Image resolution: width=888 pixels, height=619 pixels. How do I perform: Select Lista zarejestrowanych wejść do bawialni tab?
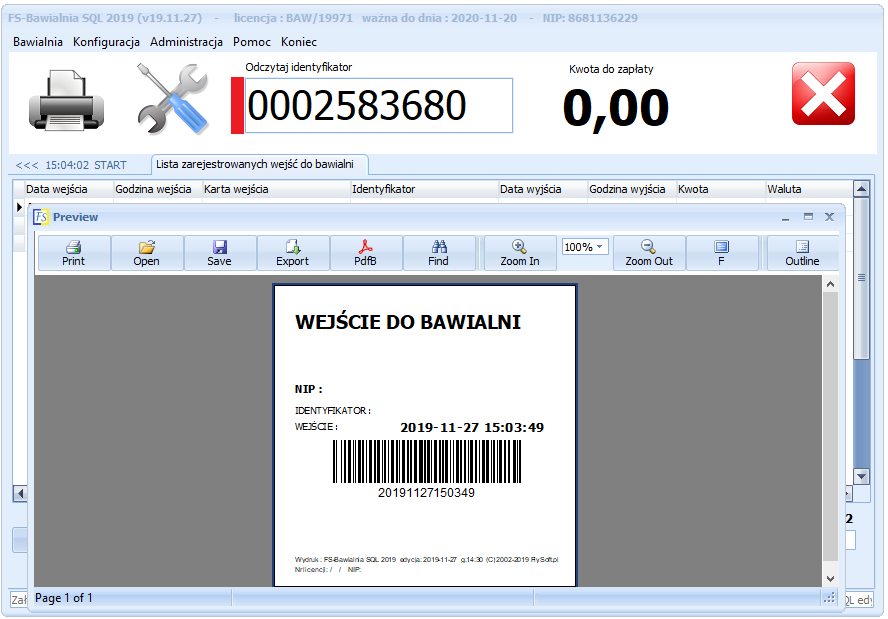tap(260, 164)
